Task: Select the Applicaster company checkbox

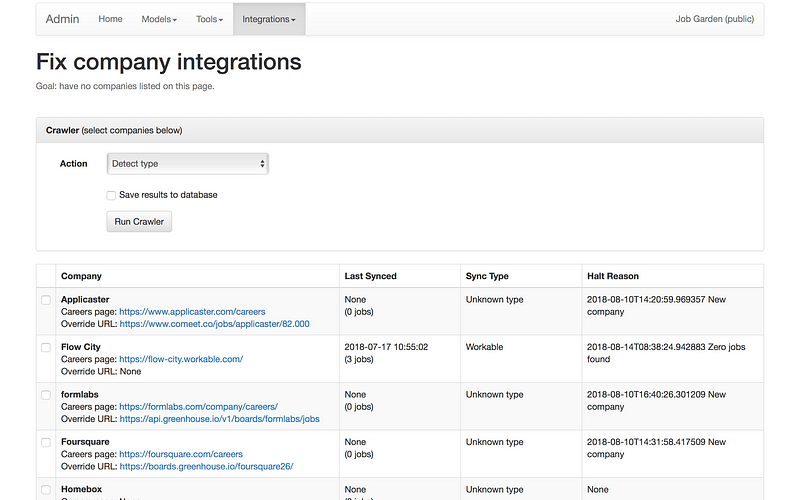Action: pyautogui.click(x=46, y=300)
